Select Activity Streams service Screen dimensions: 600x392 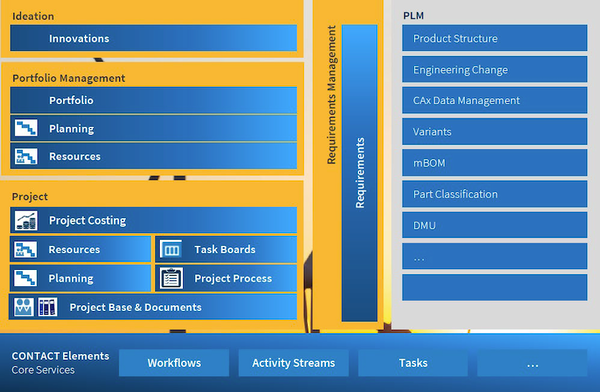(x=293, y=363)
